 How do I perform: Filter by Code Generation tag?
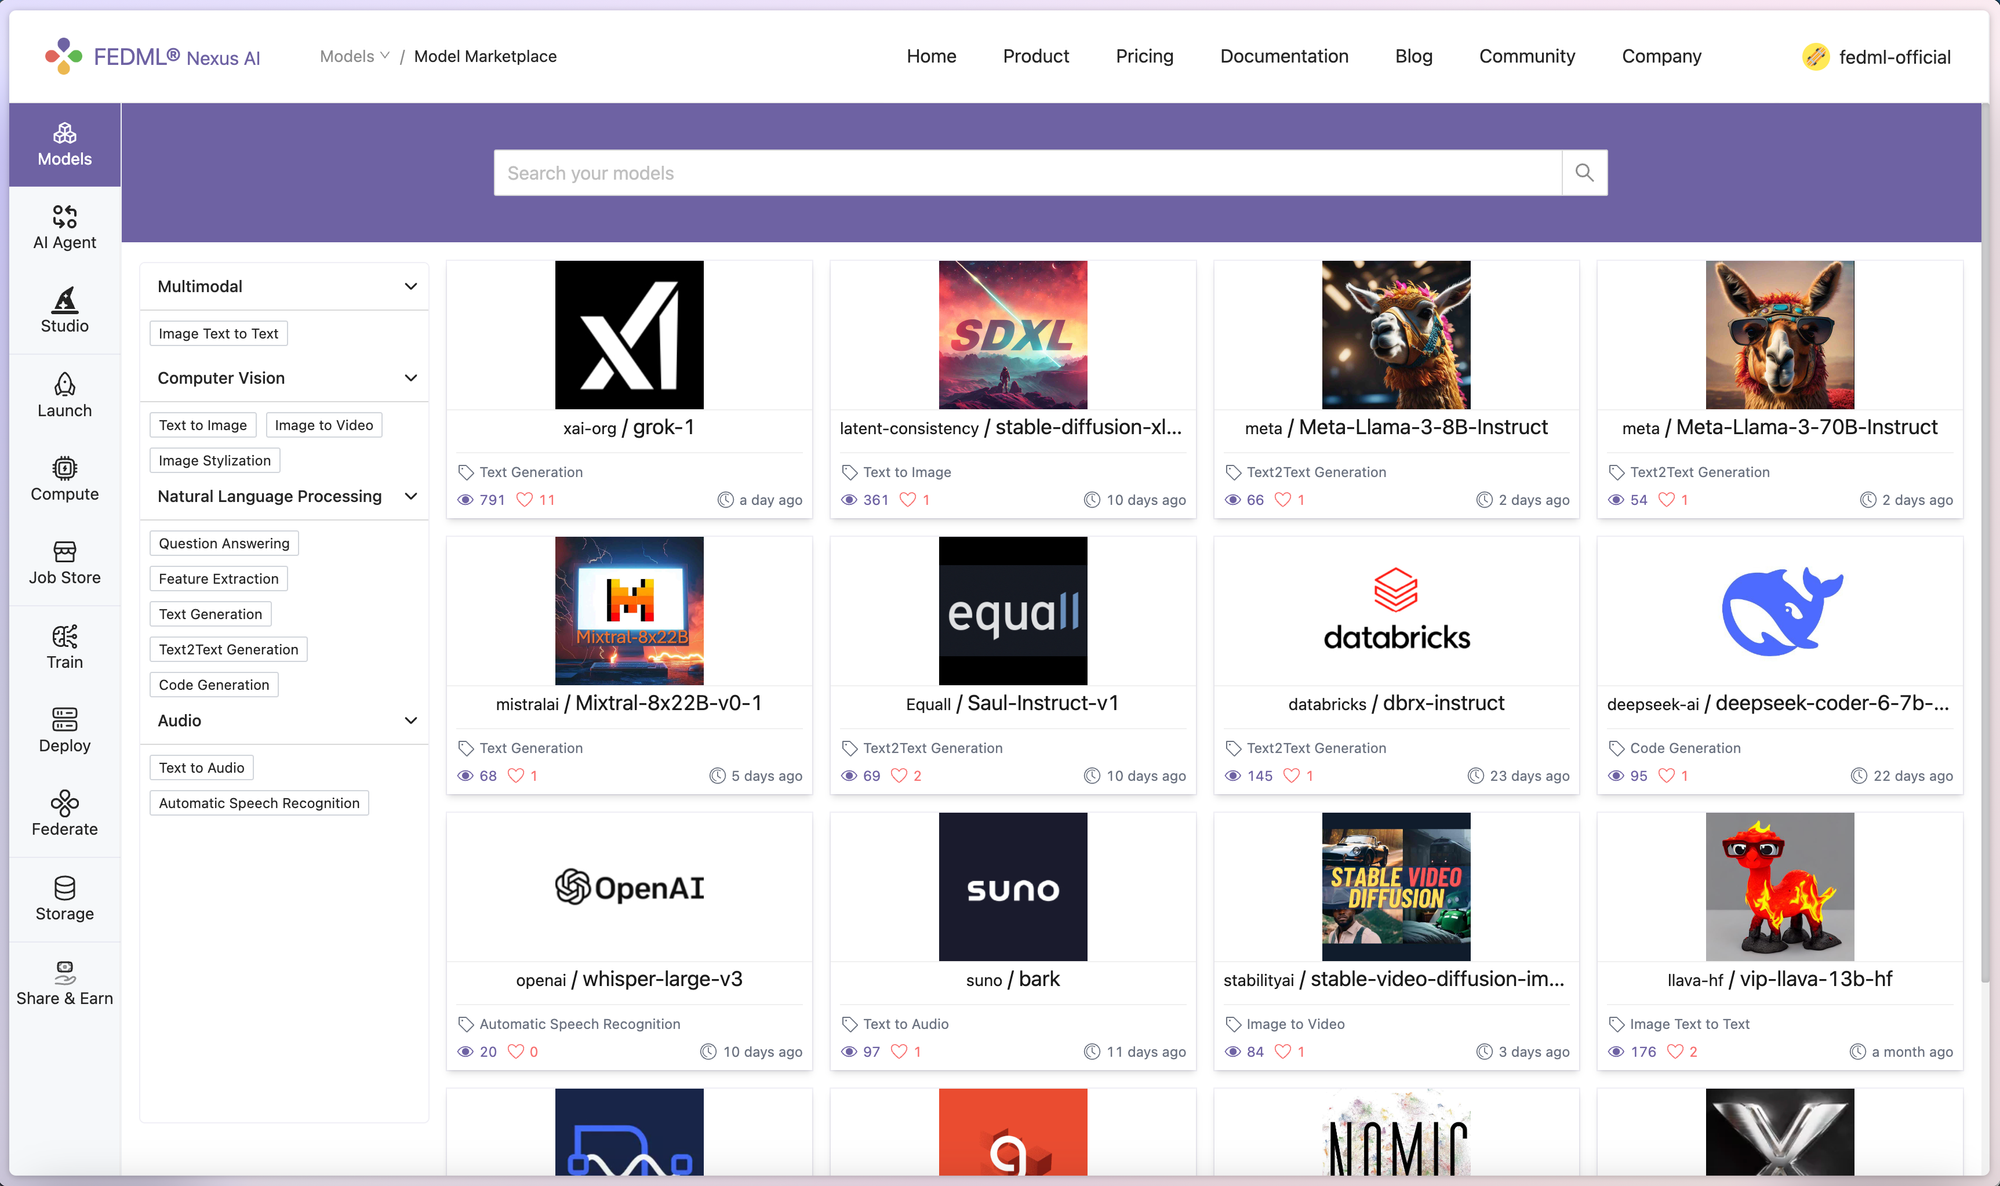tap(214, 685)
